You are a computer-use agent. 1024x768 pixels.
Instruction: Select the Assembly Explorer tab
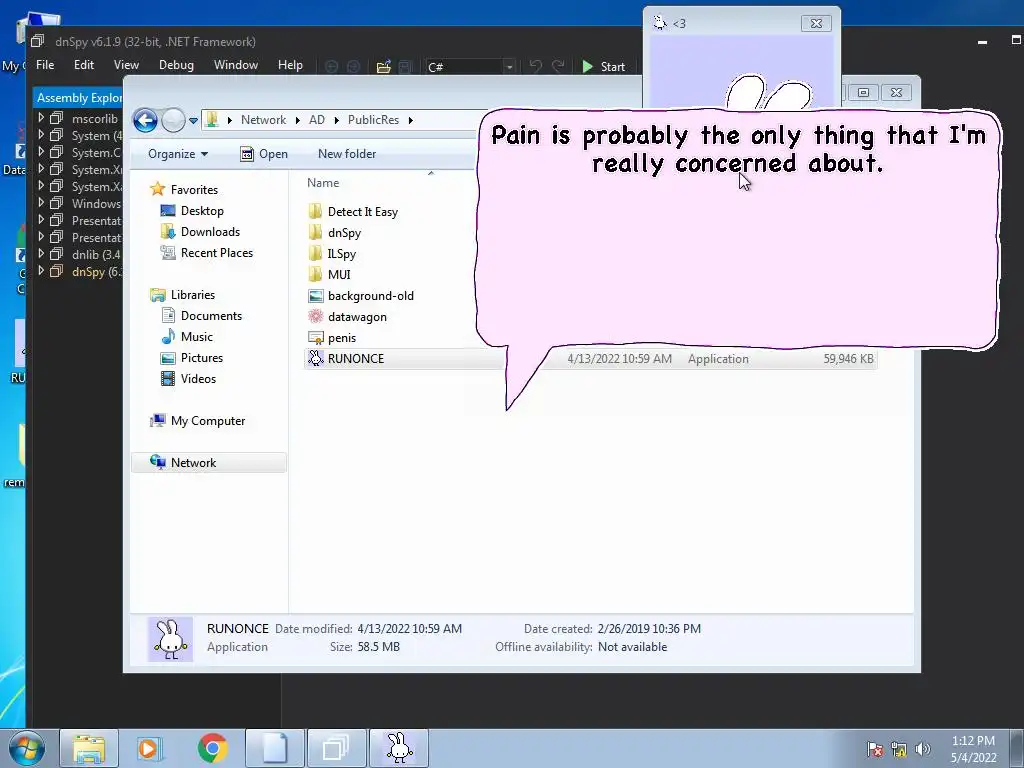click(78, 97)
